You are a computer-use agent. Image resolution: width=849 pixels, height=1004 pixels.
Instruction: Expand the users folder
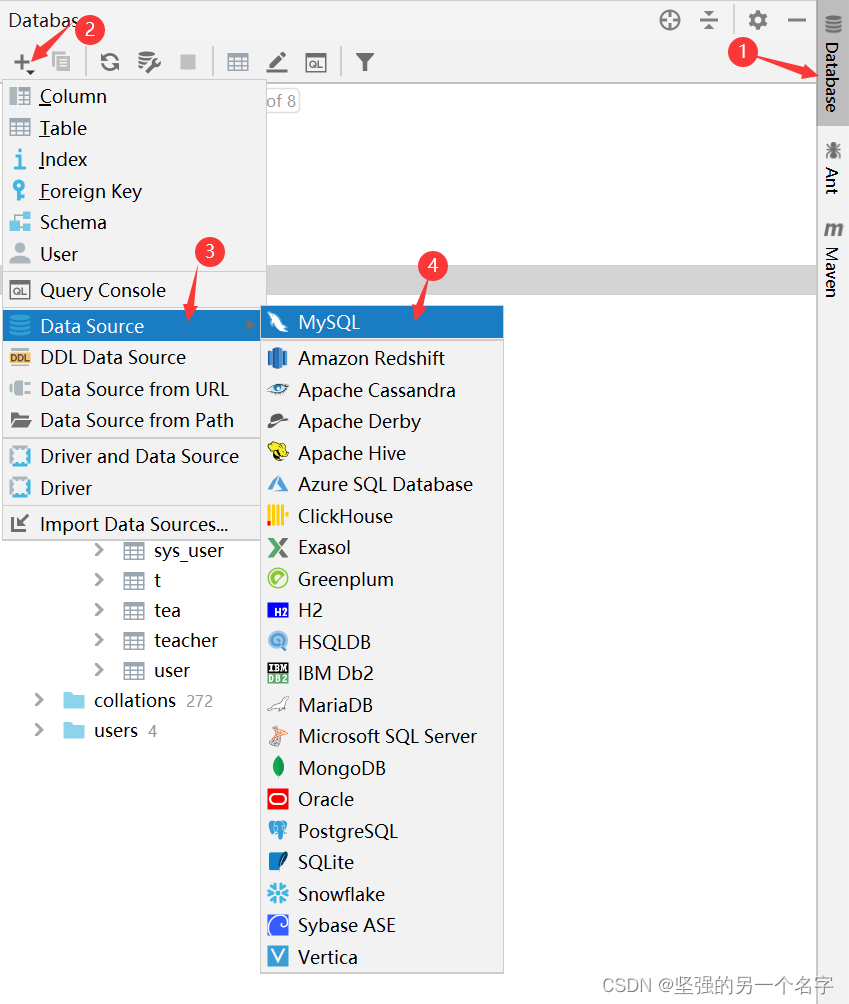[39, 730]
